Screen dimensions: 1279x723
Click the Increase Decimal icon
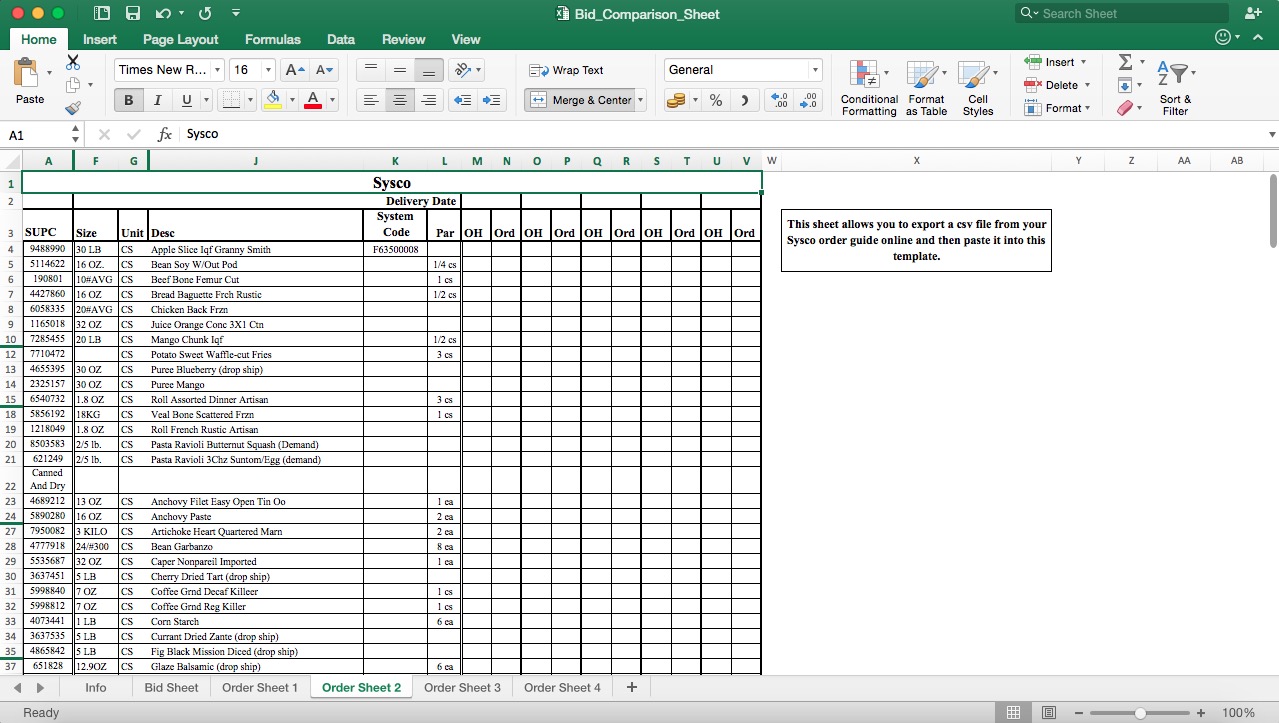tap(780, 100)
